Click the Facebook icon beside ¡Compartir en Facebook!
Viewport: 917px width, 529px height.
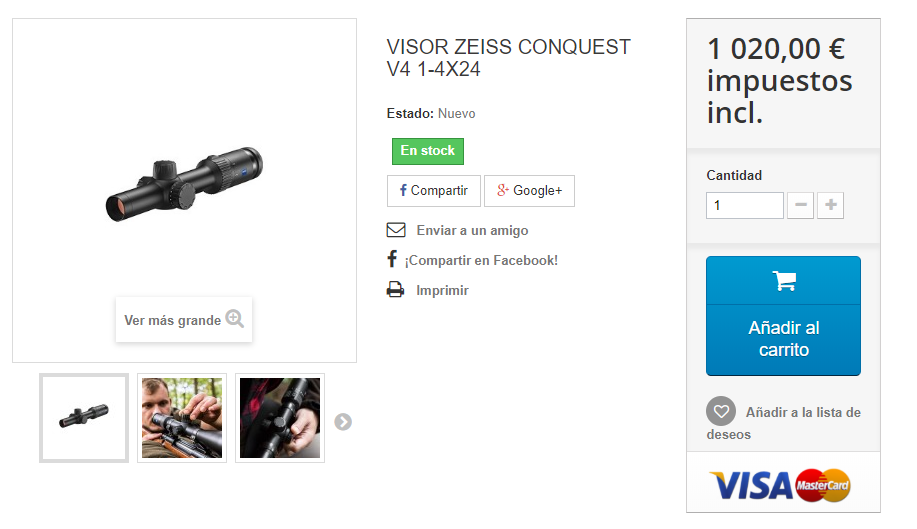pos(392,259)
